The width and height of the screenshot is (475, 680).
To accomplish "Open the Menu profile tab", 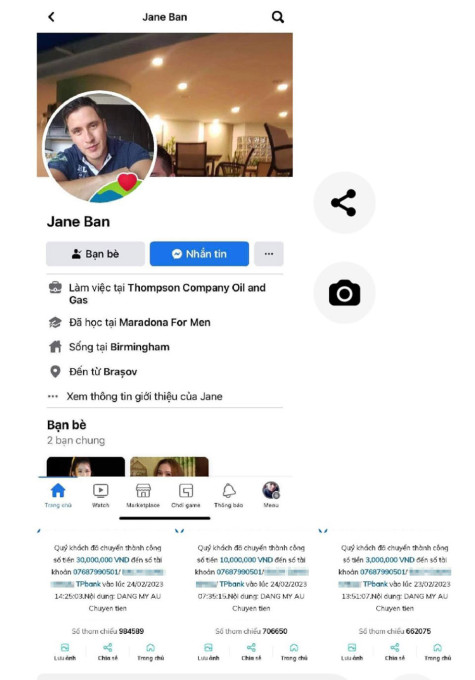I will (271, 495).
